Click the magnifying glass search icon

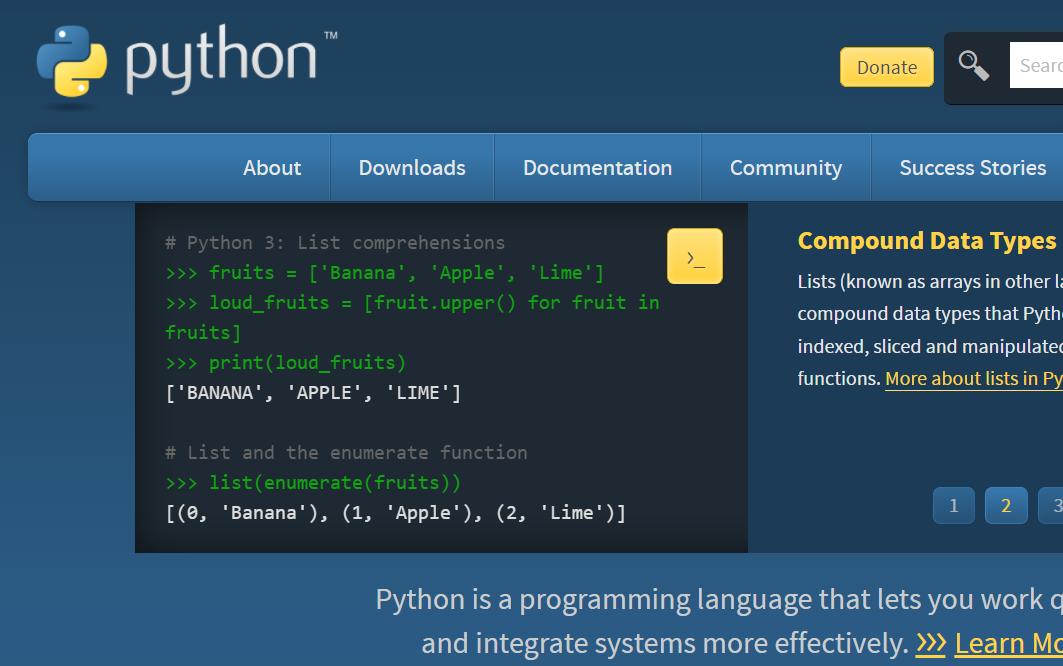[x=973, y=66]
